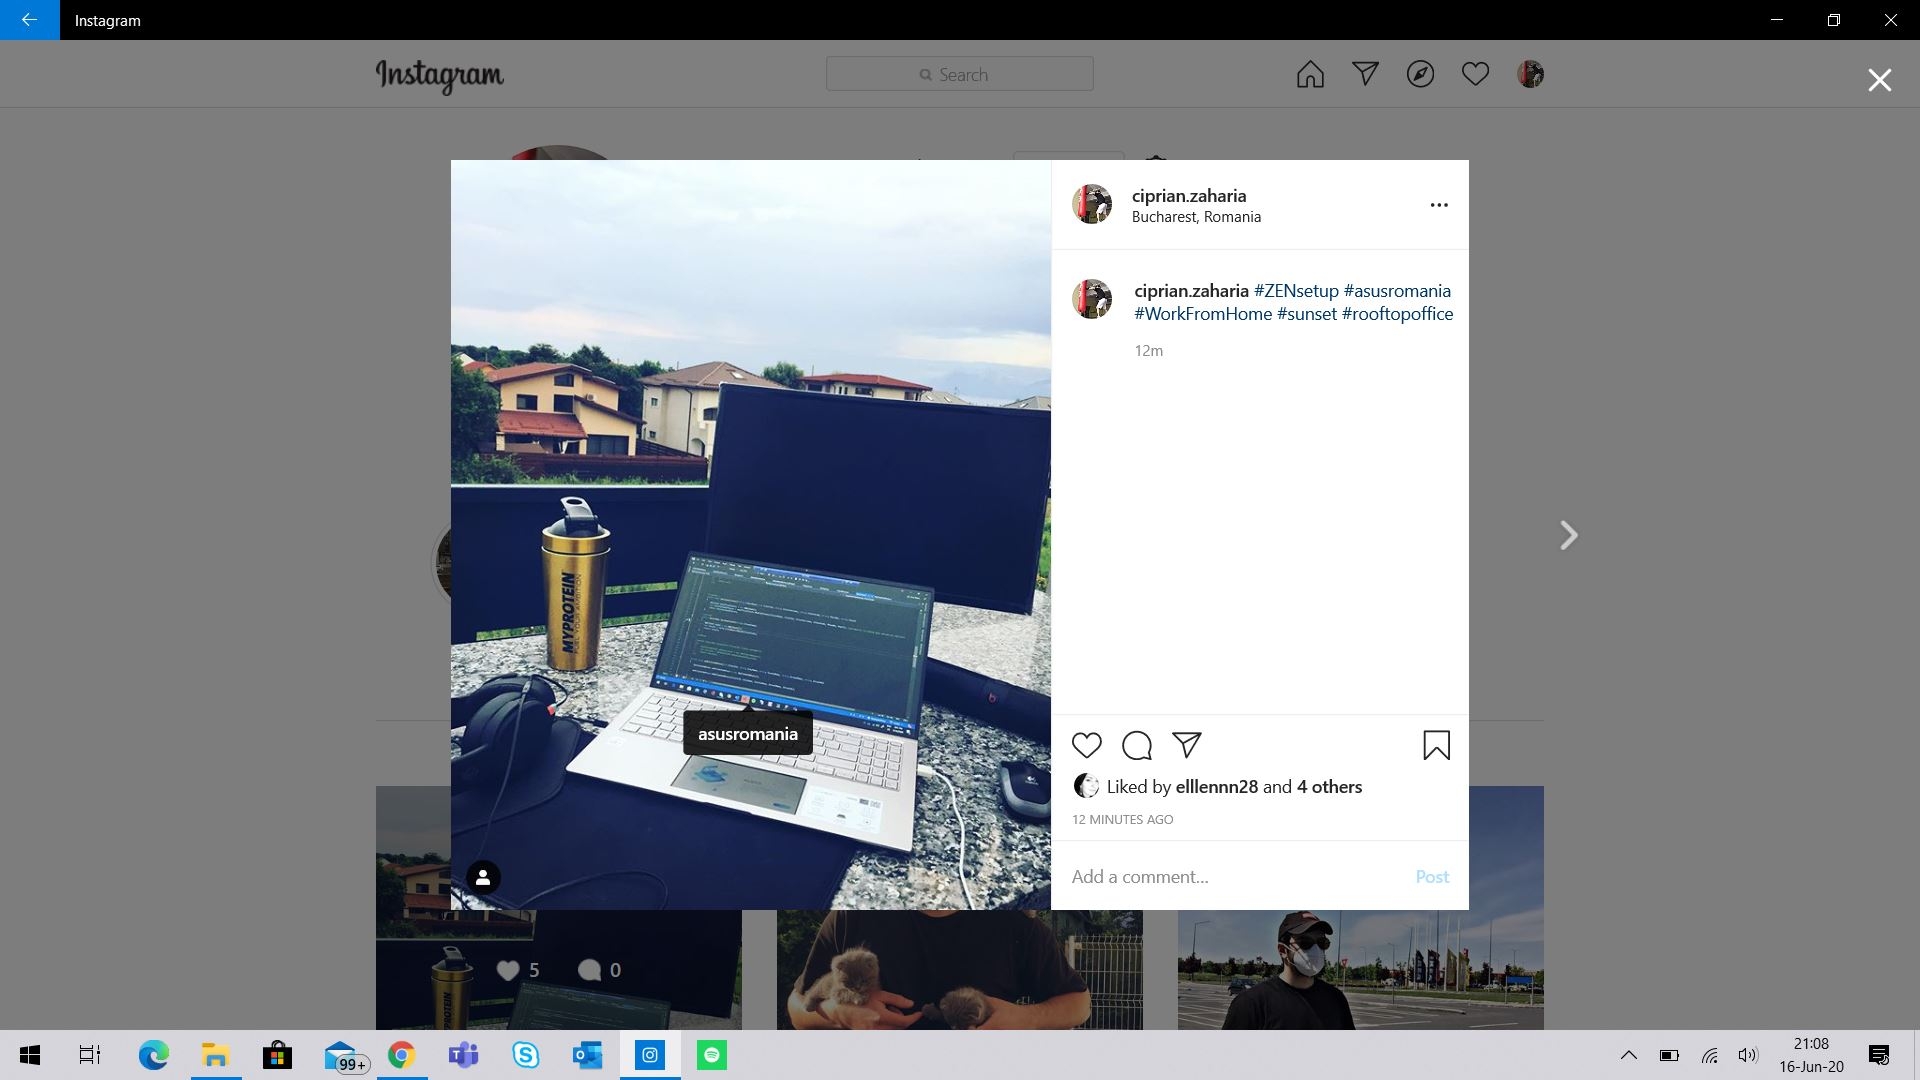Toggle tagged people icon on photo
This screenshot has width=1920, height=1080.
click(483, 878)
